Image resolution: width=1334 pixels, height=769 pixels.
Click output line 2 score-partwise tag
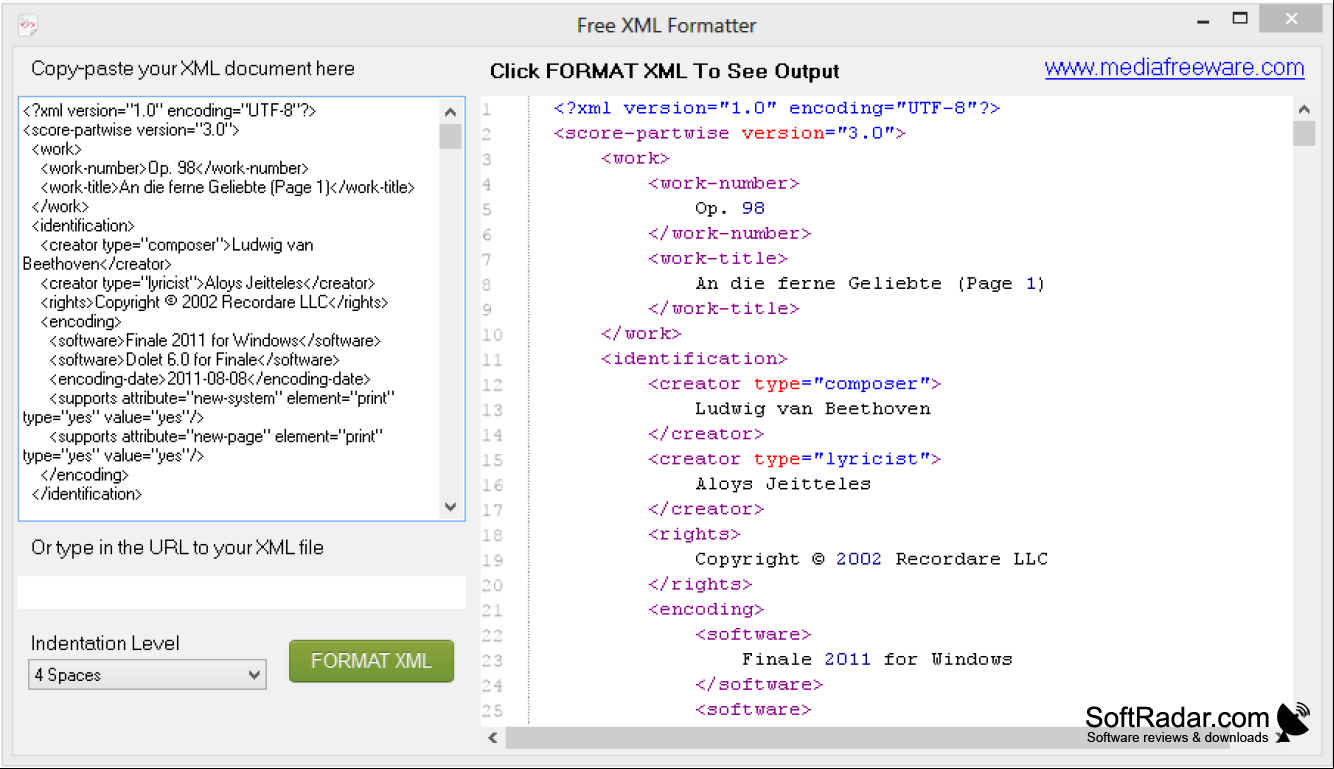point(730,133)
